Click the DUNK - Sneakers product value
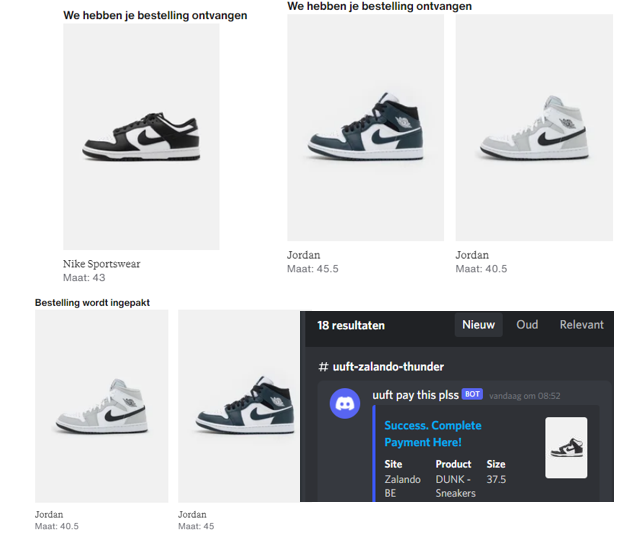This screenshot has width=634, height=544. point(455,486)
